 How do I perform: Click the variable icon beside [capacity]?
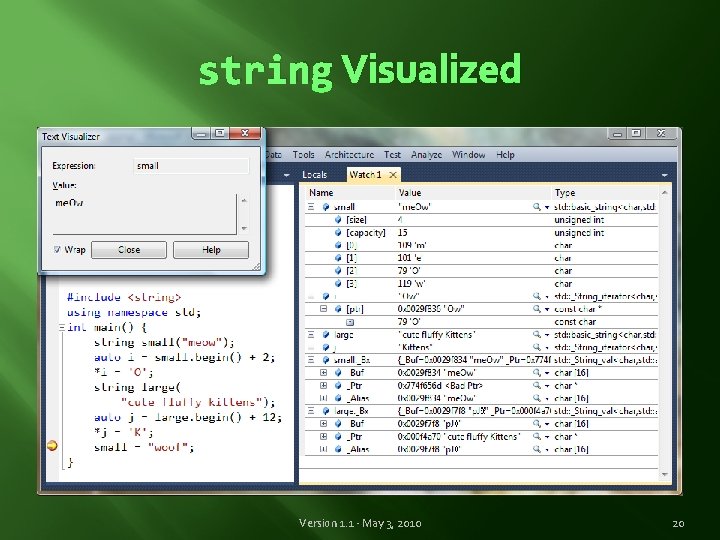[x=338, y=233]
